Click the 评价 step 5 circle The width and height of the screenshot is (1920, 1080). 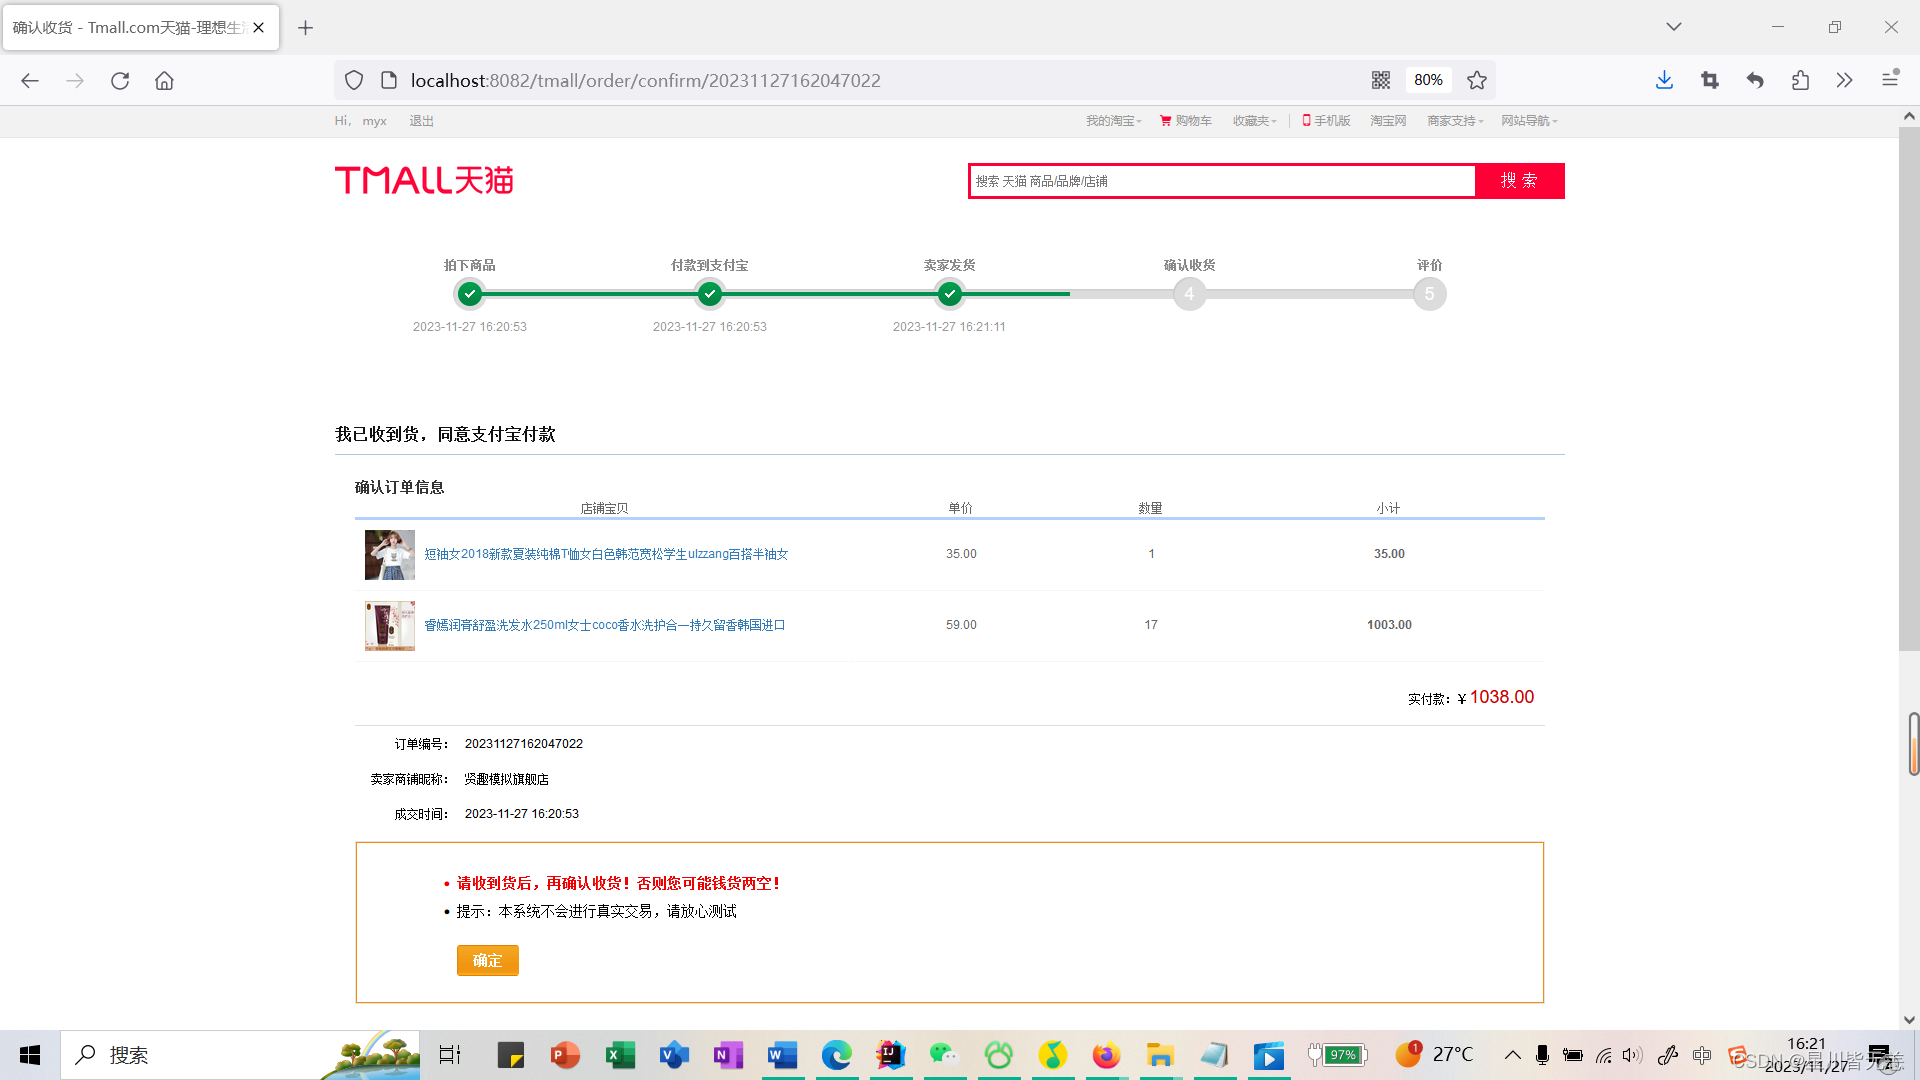pyautogui.click(x=1429, y=294)
